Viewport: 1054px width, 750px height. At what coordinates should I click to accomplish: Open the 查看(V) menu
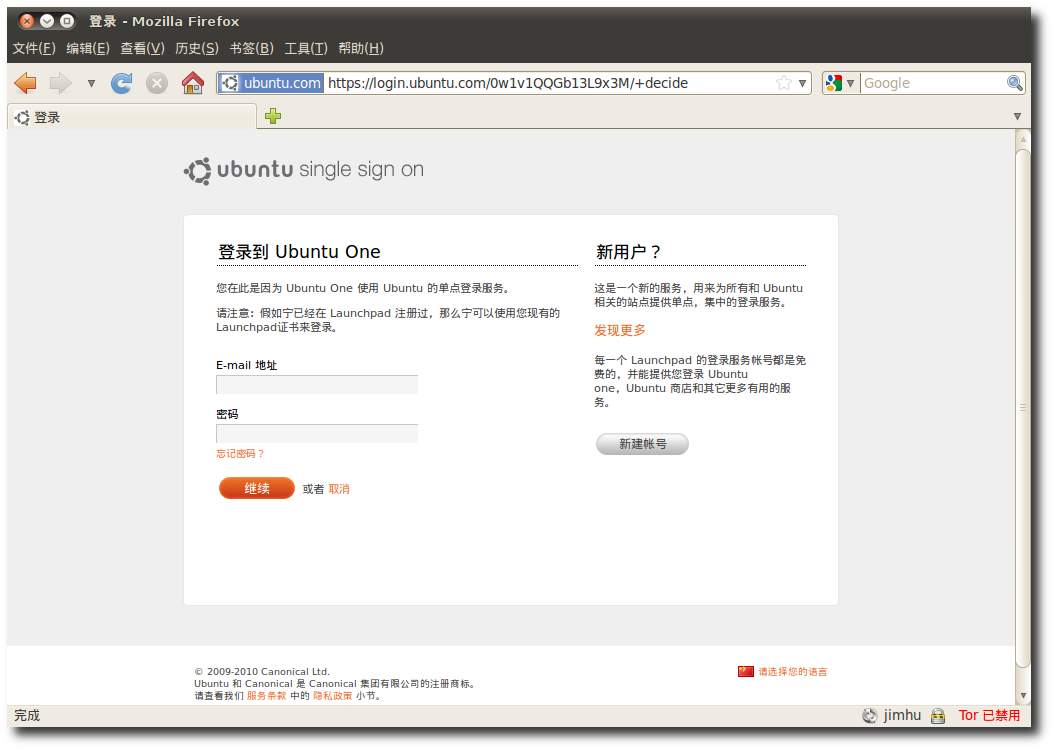pyautogui.click(x=143, y=48)
